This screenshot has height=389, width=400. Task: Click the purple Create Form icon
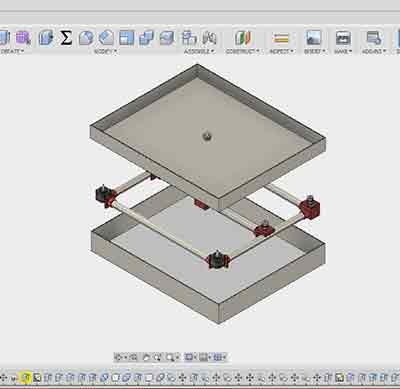point(23,38)
